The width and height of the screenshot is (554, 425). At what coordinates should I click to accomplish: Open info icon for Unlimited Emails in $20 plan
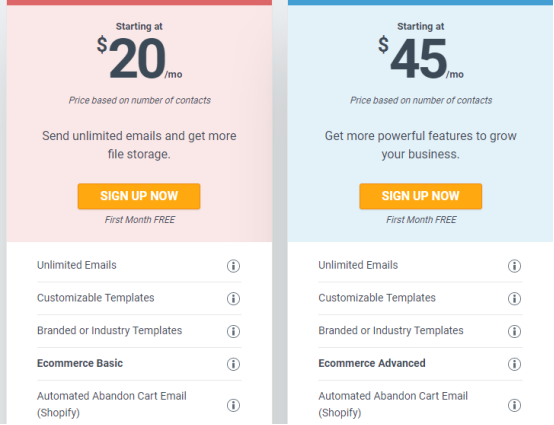point(233,266)
